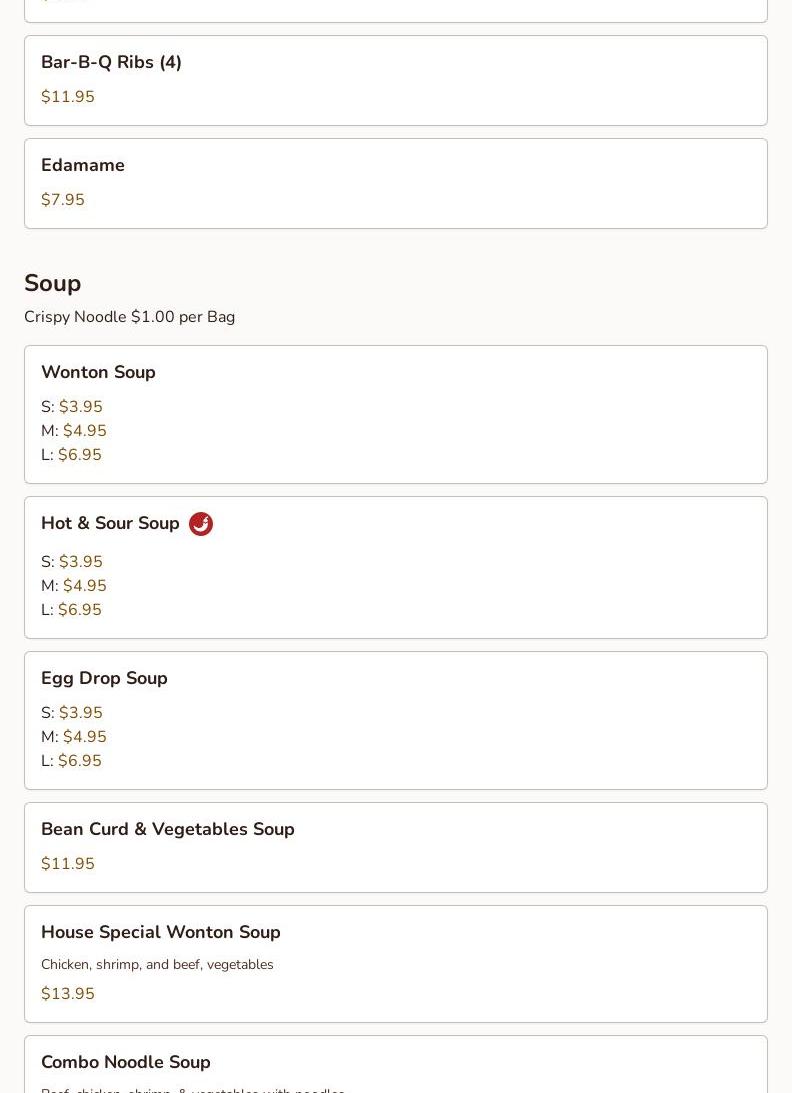Open the Combo Noodle Soup item
Image resolution: width=792 pixels, height=1093 pixels.
click(x=126, y=1062)
